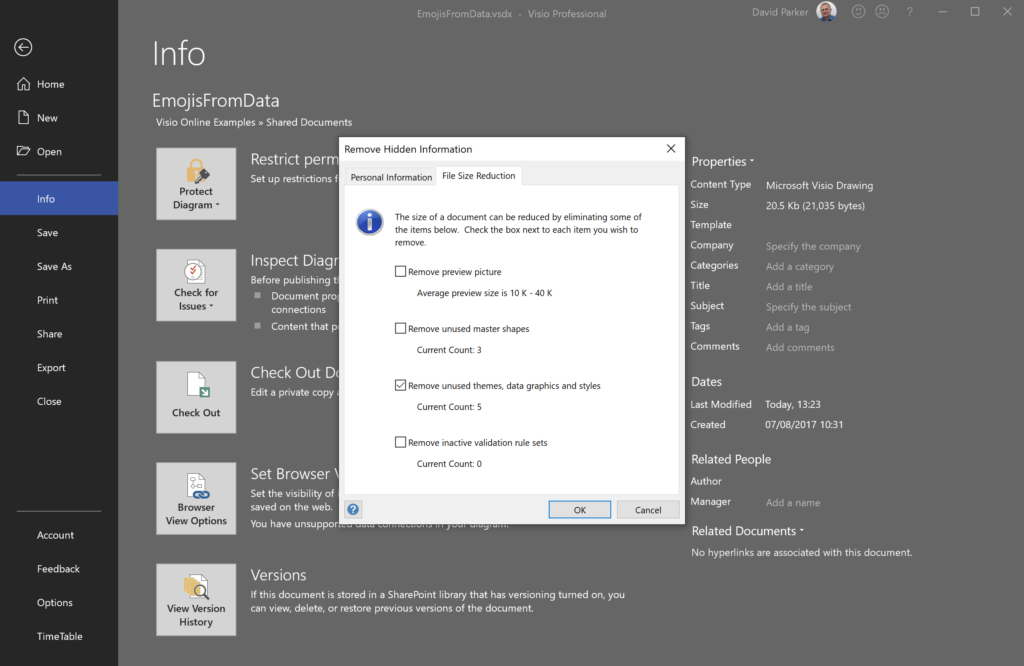The width and height of the screenshot is (1024, 666).
Task: Enable Remove unused master shapes
Action: [x=400, y=328]
